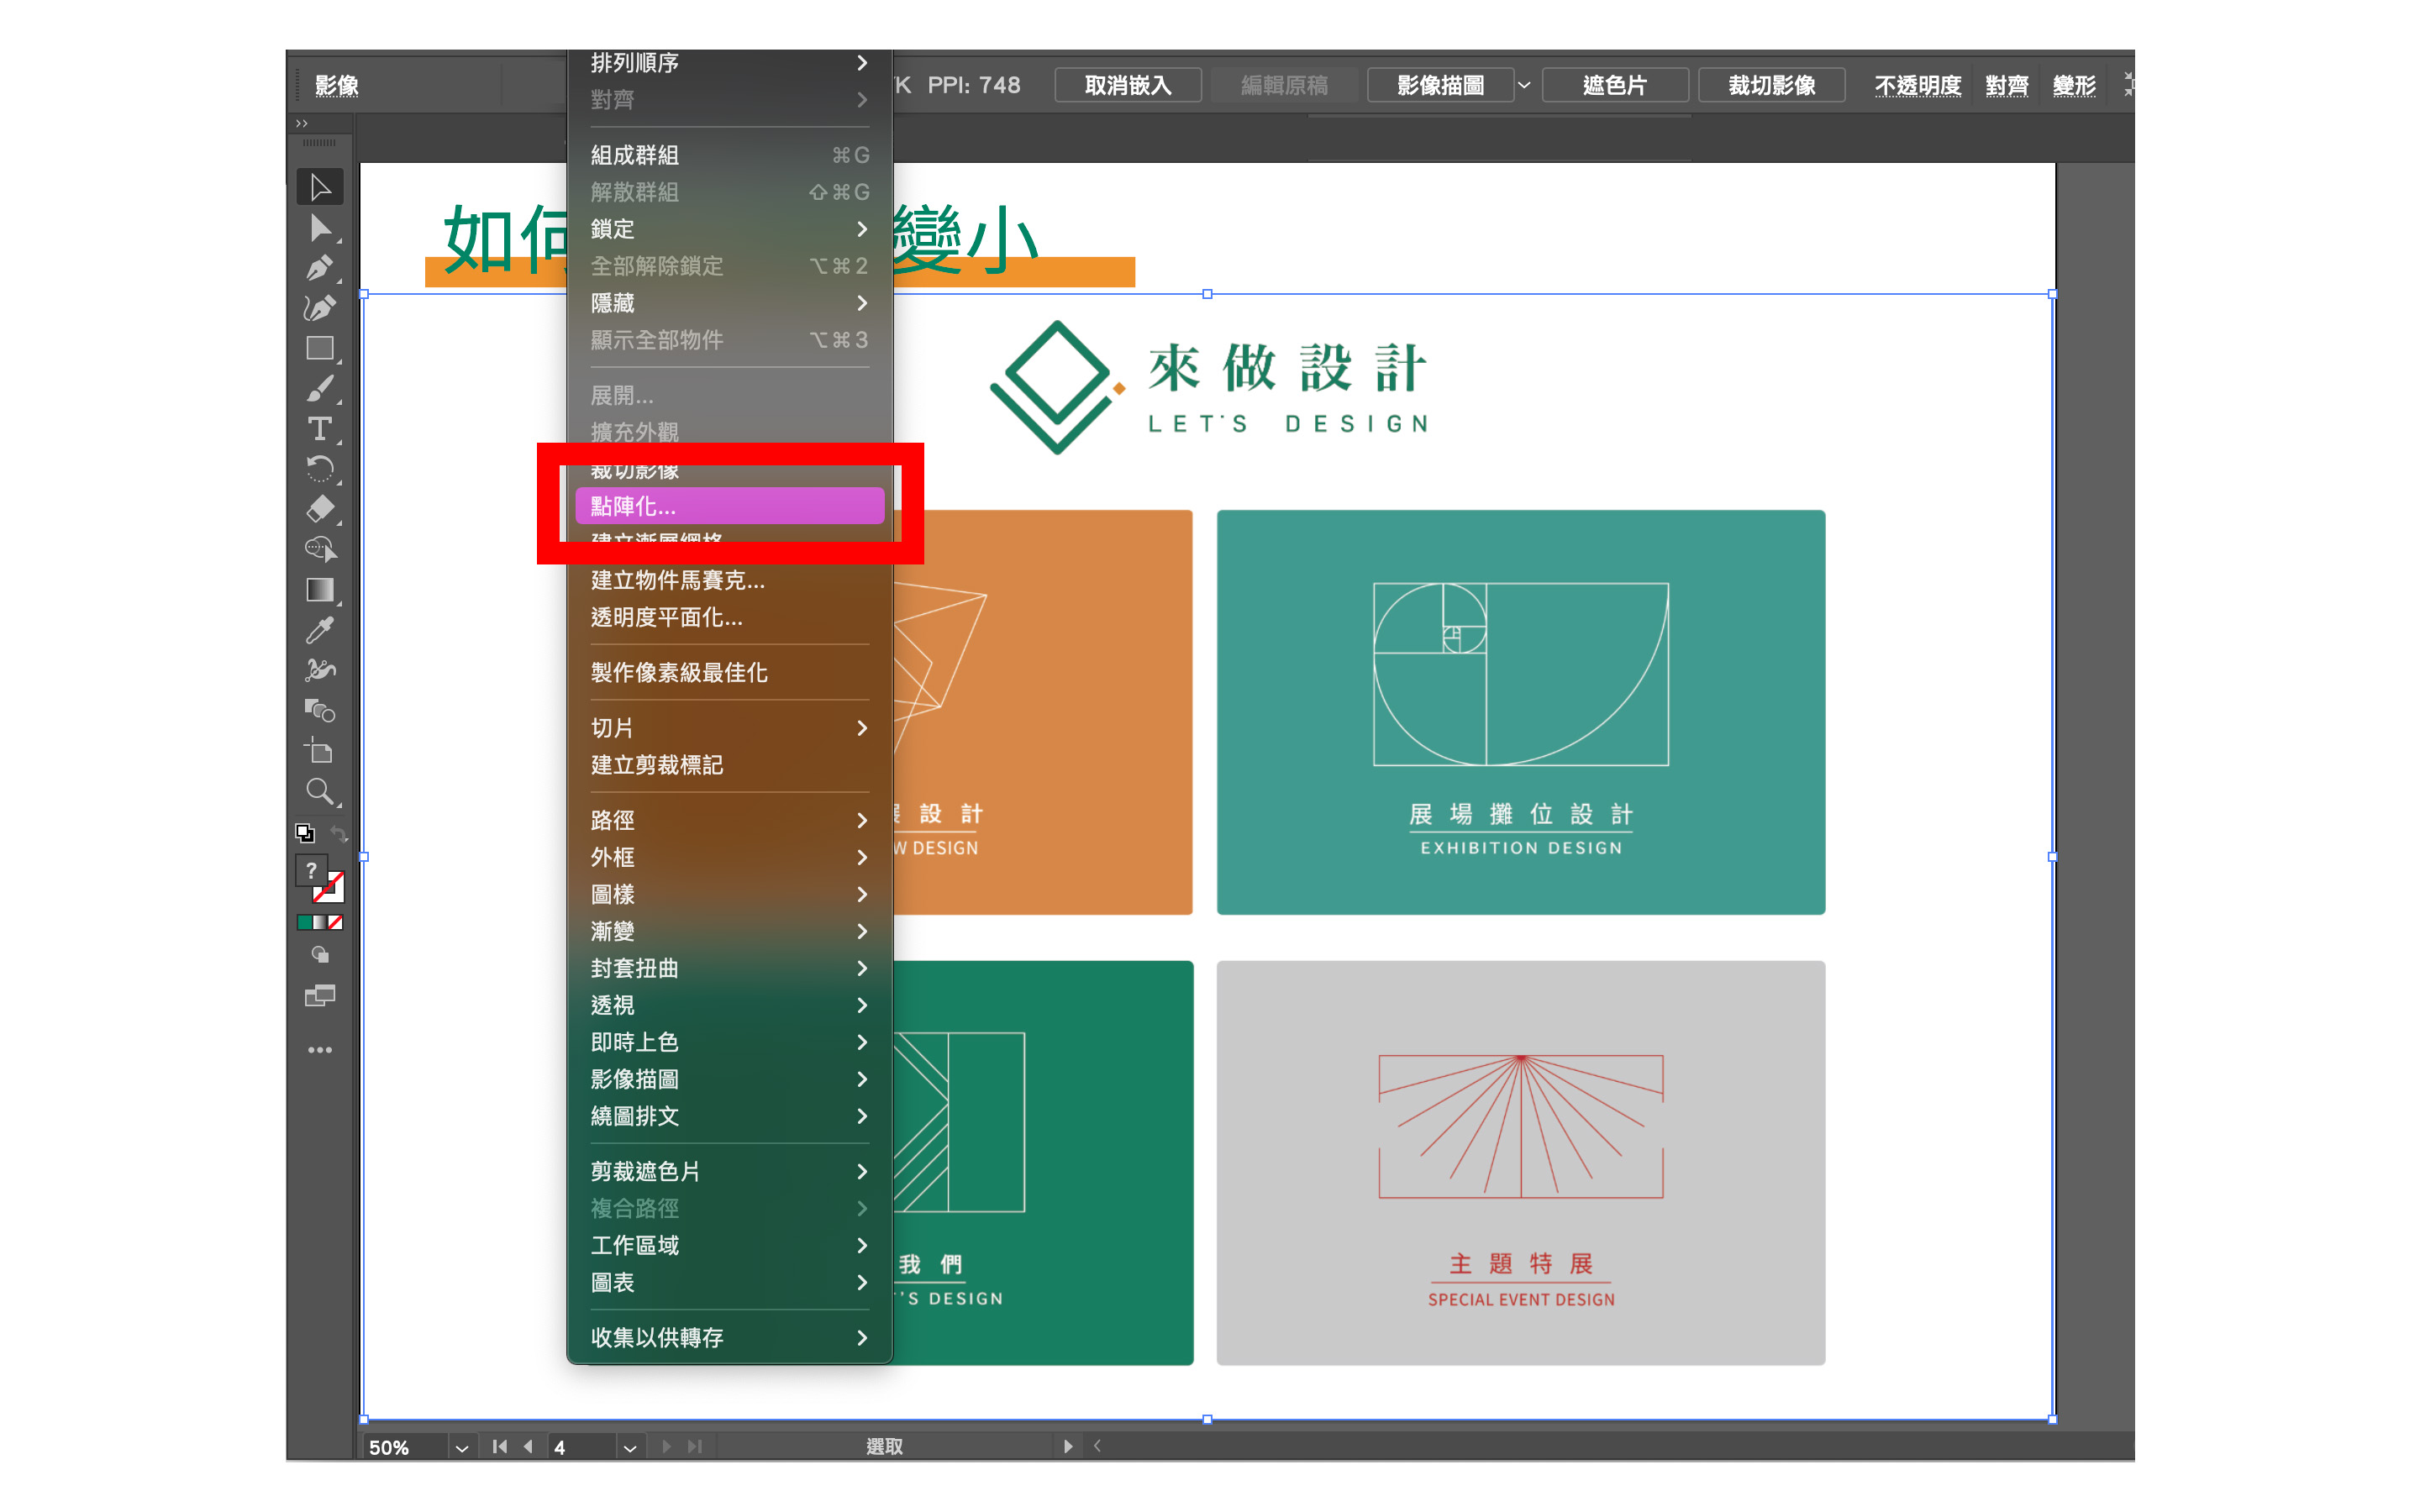This screenshot has width=2420, height=1512.
Task: Click the 裁切影像 button in control bar
Action: click(1771, 85)
